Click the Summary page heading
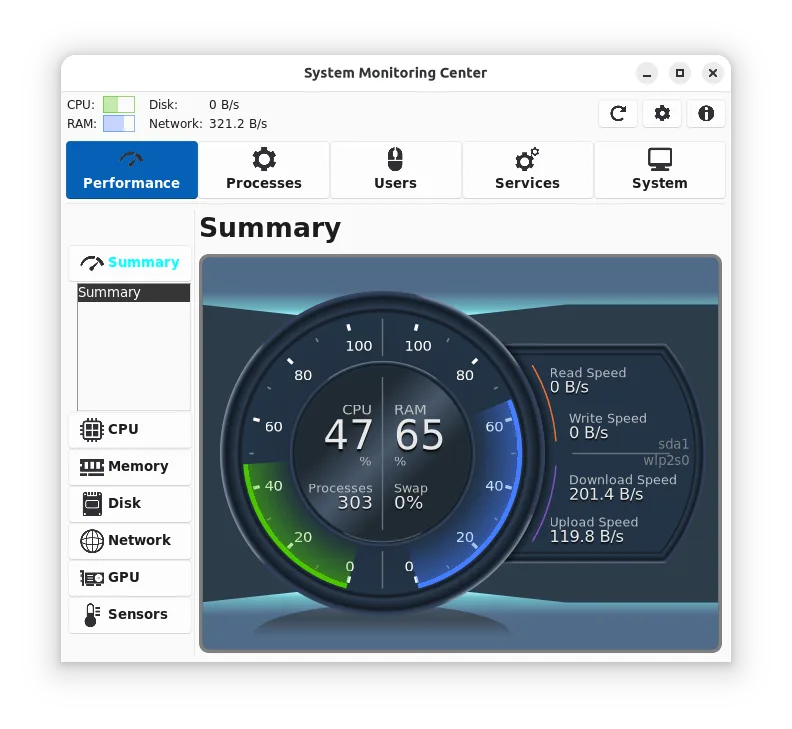The width and height of the screenshot is (792, 729). [x=270, y=228]
